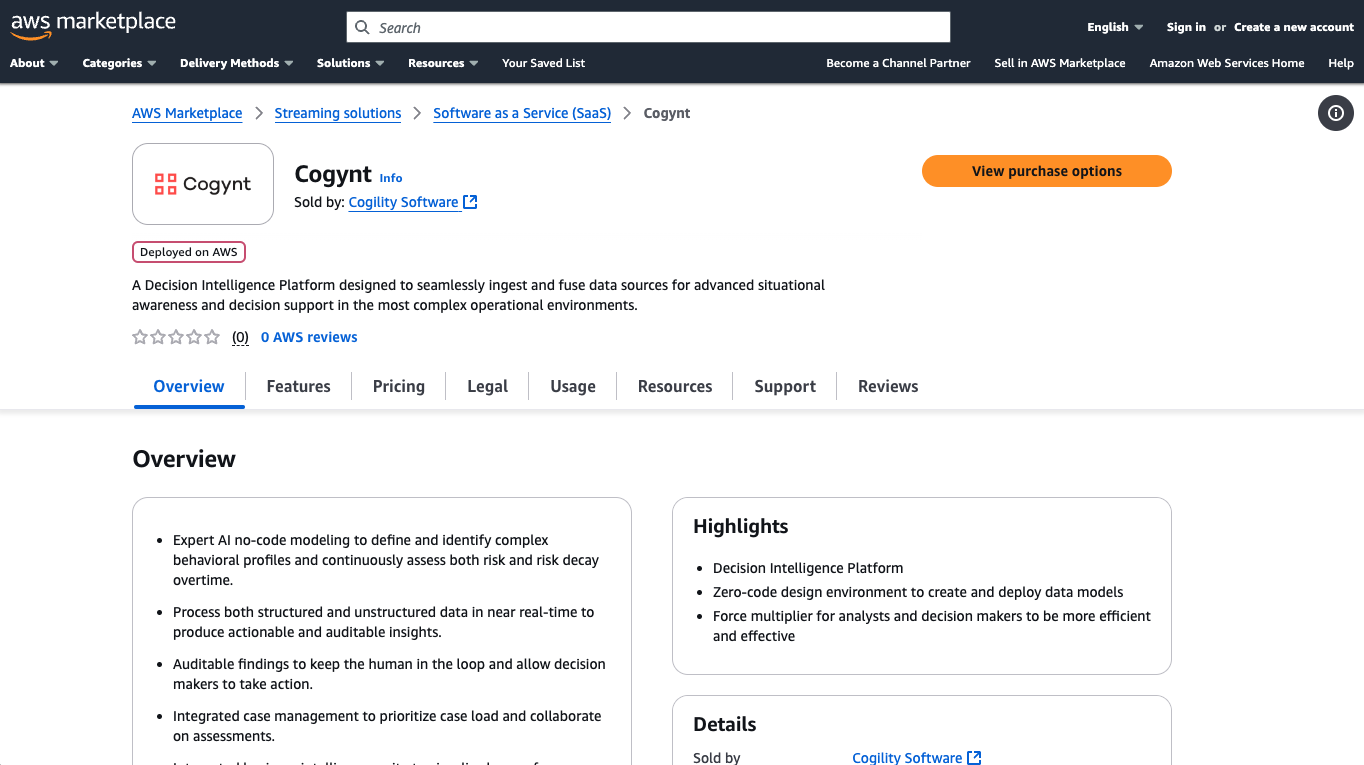Open Cogility Software link in Details

[907, 758]
